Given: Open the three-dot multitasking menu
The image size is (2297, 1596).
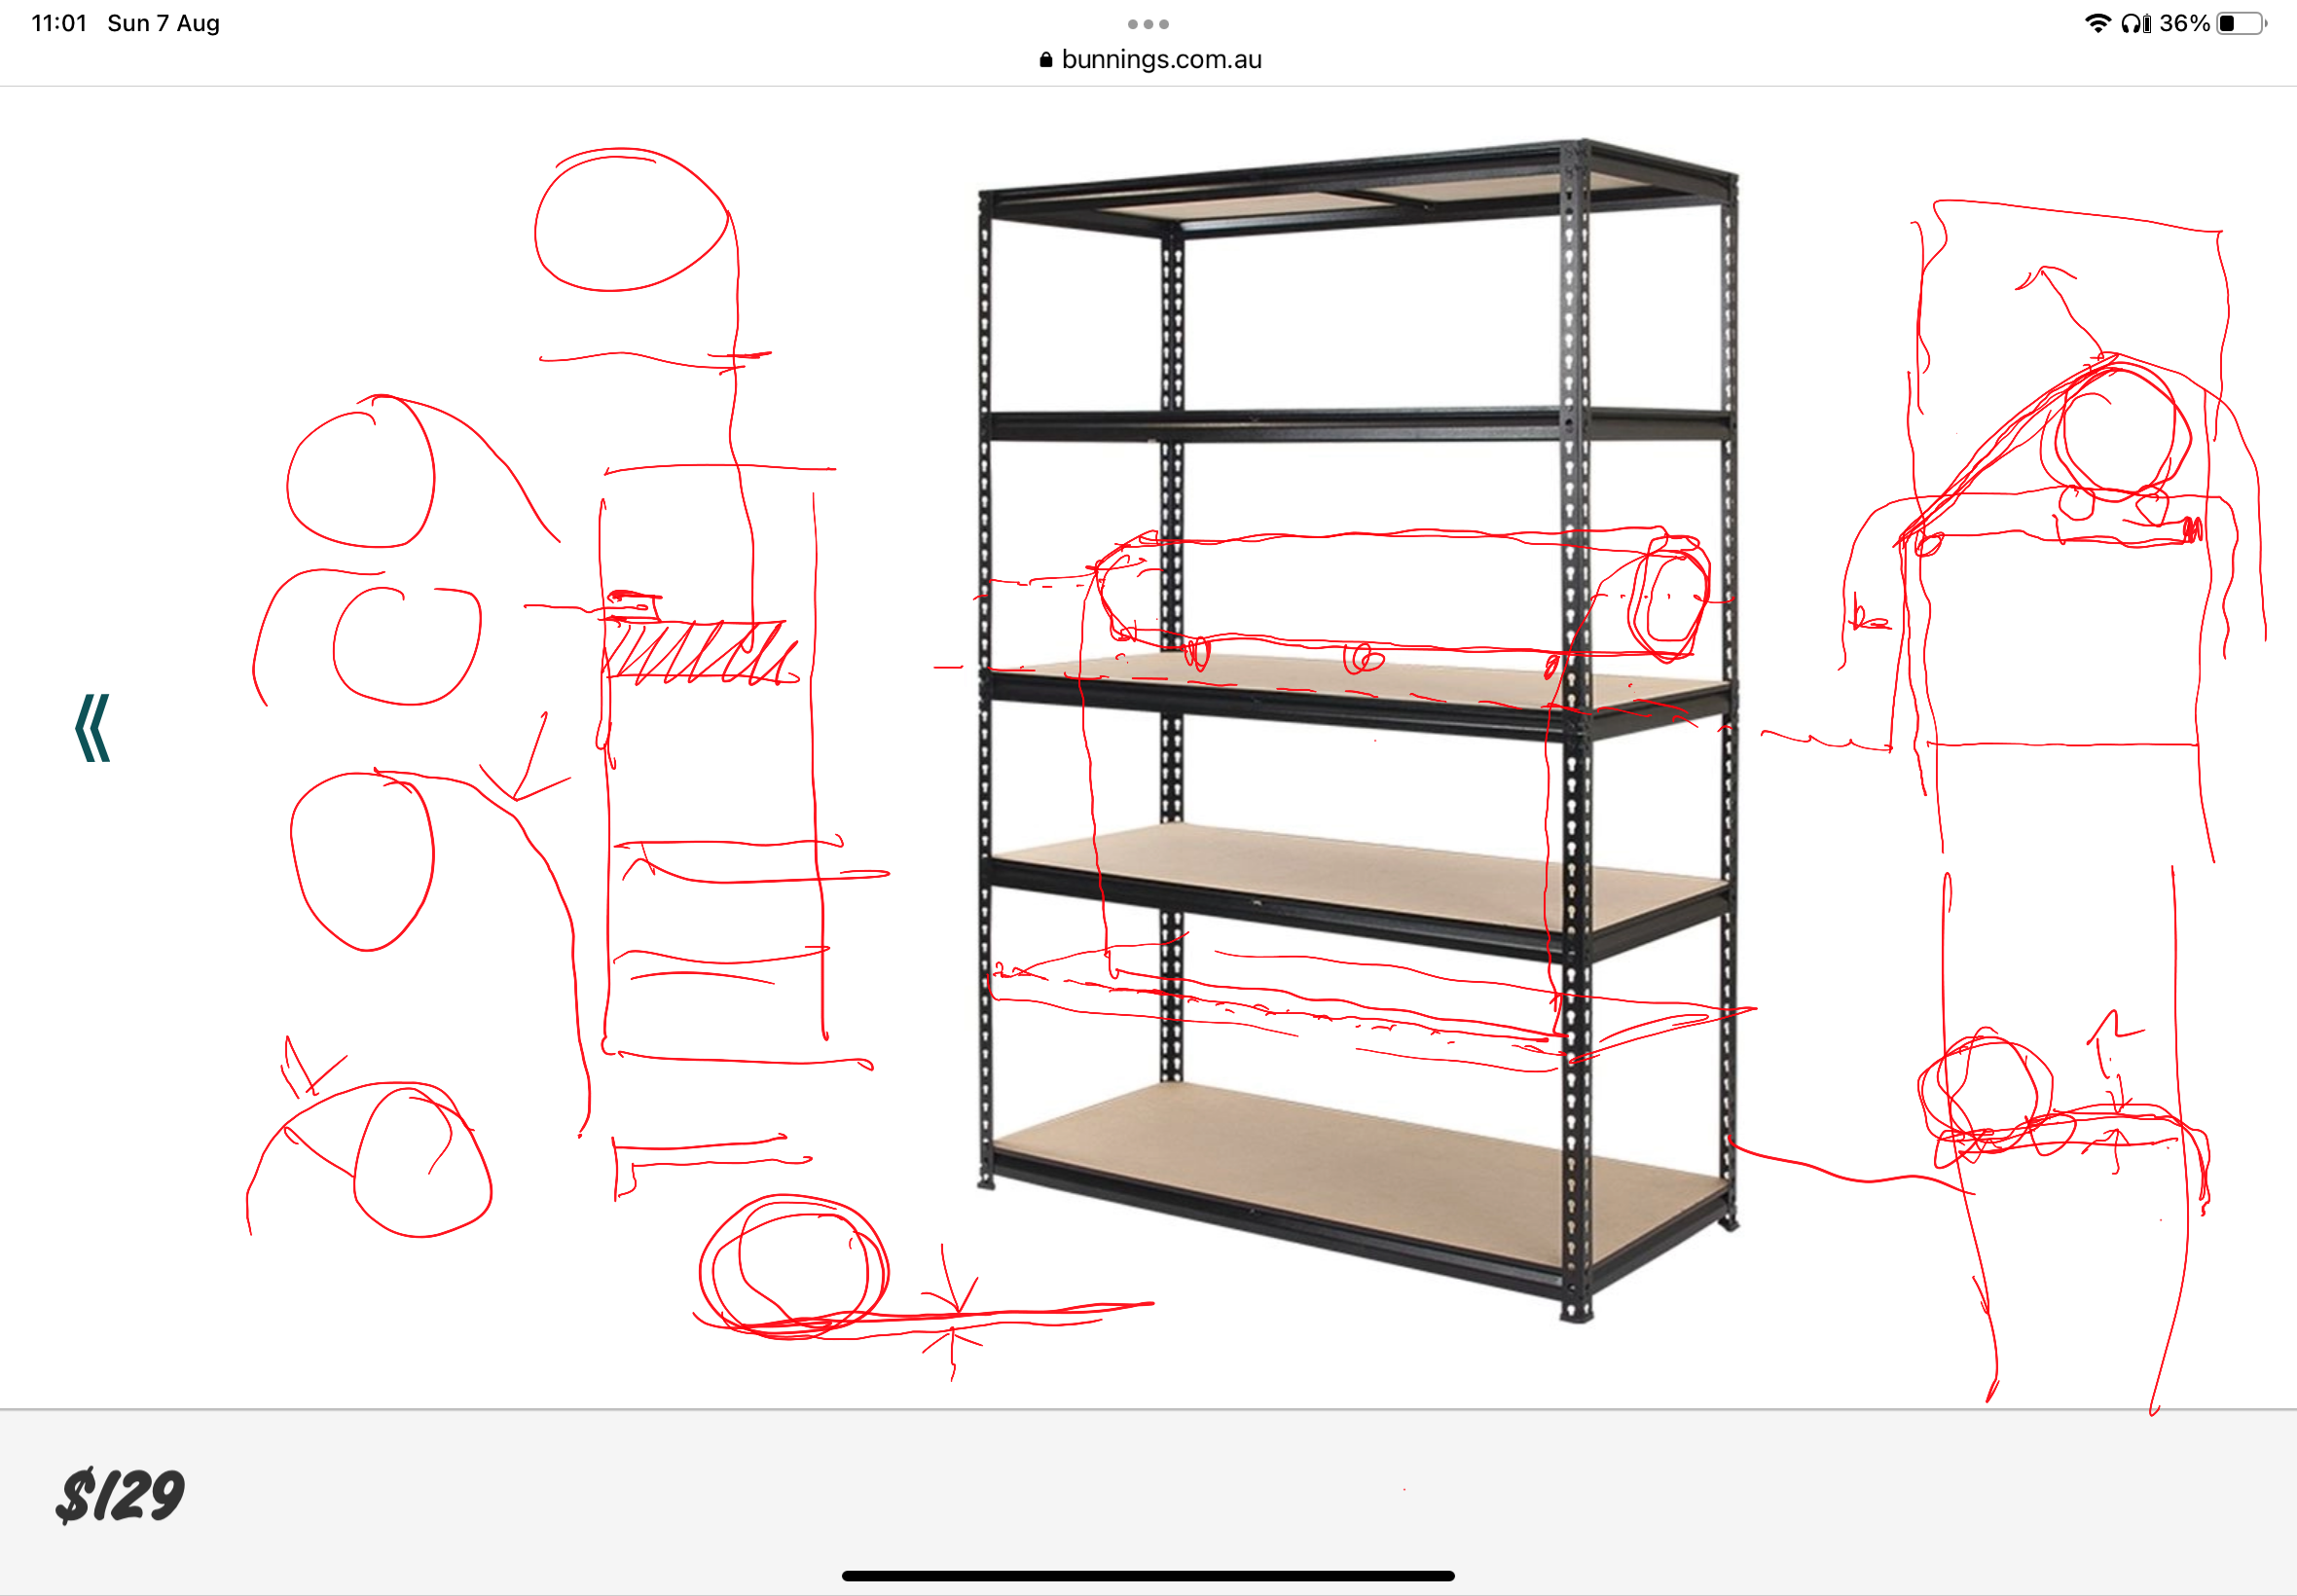Looking at the screenshot, I should pyautogui.click(x=1148, y=24).
